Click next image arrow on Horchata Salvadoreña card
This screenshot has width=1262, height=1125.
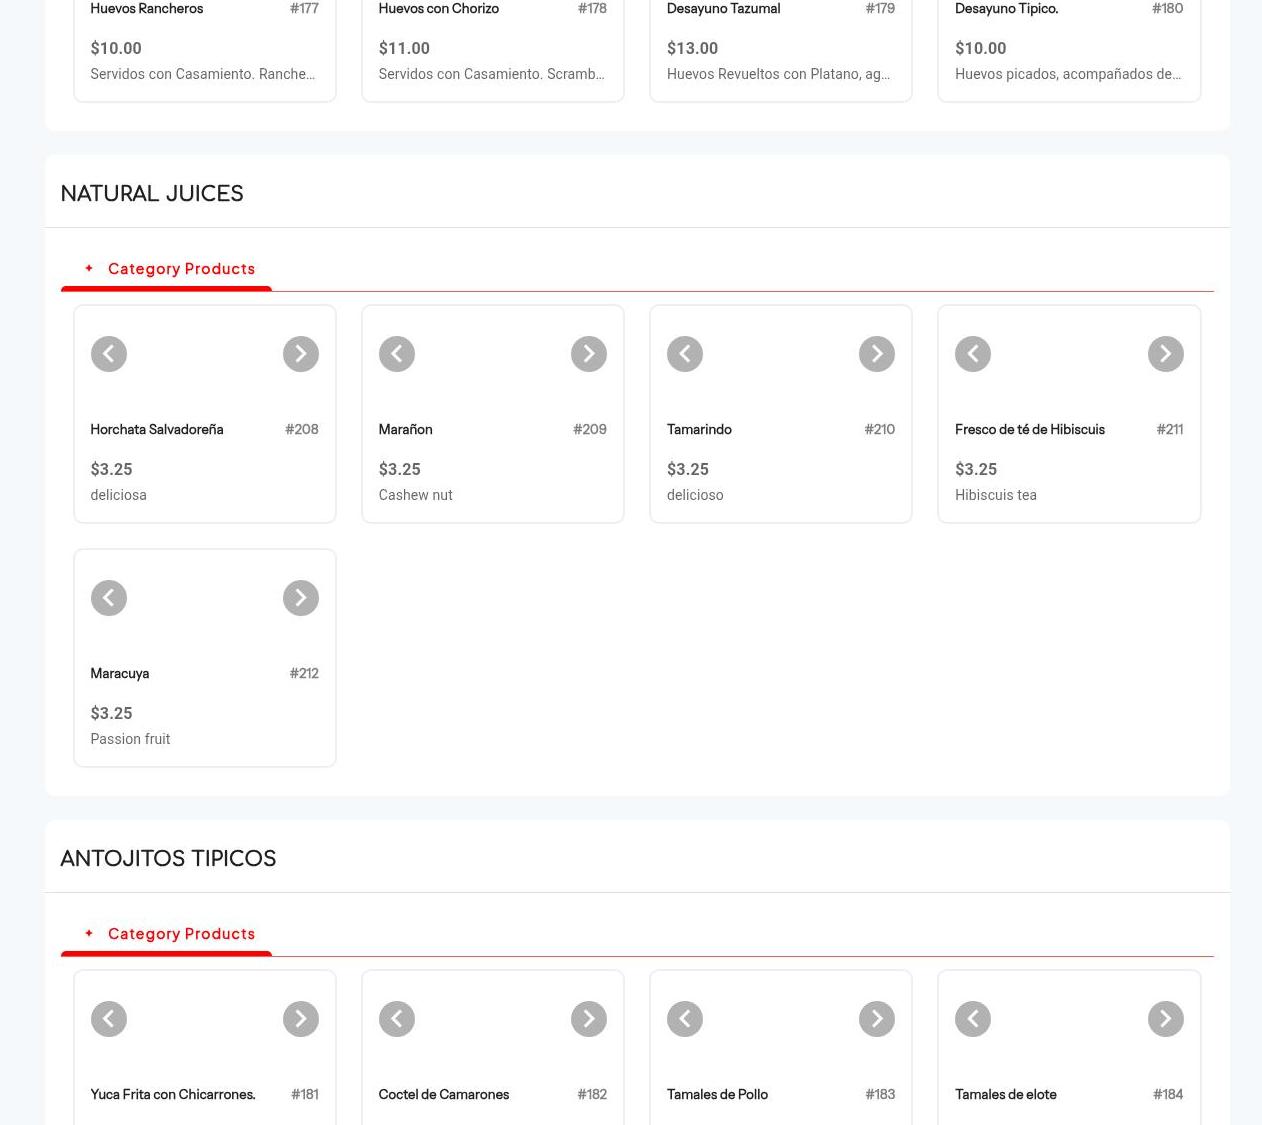point(300,354)
